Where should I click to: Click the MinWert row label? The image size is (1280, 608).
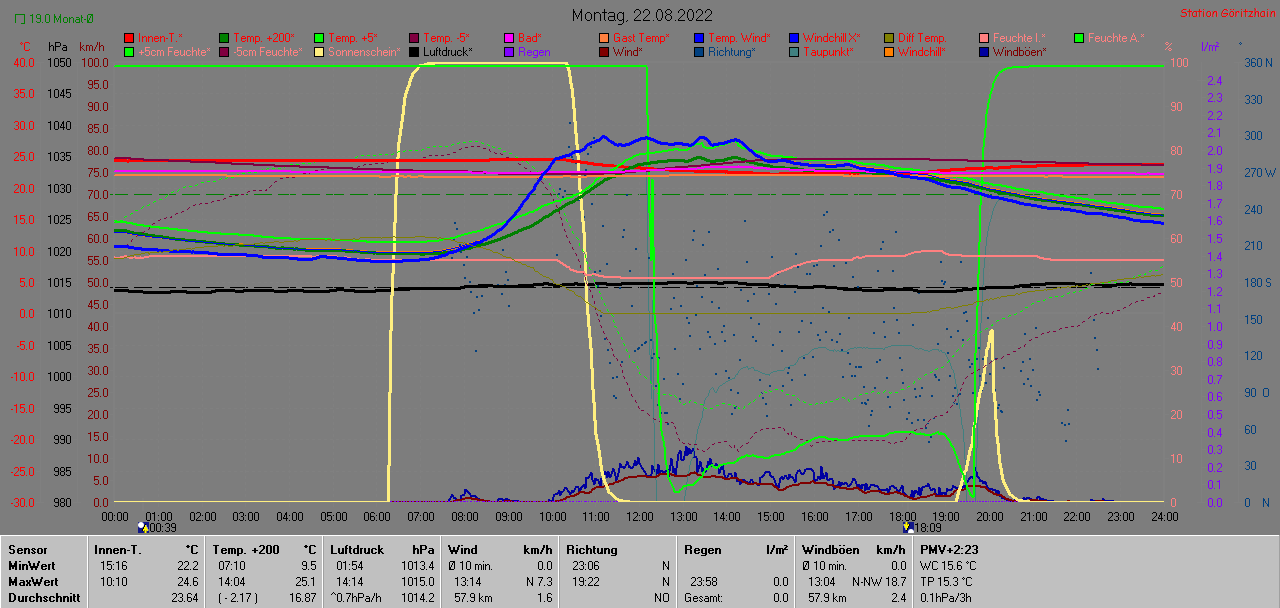point(31,565)
